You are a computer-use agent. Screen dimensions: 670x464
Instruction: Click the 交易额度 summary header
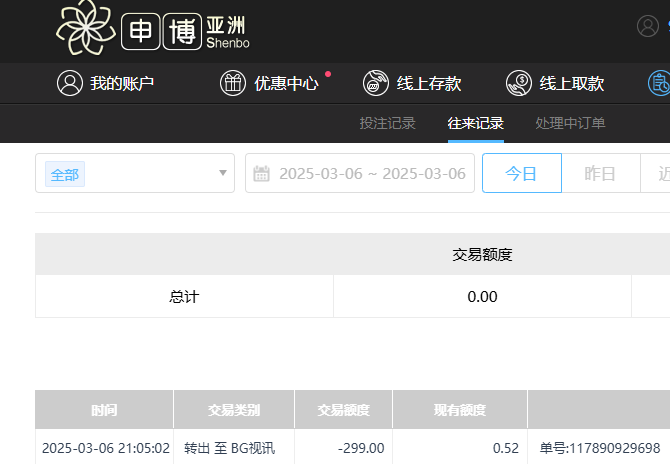(x=482, y=255)
